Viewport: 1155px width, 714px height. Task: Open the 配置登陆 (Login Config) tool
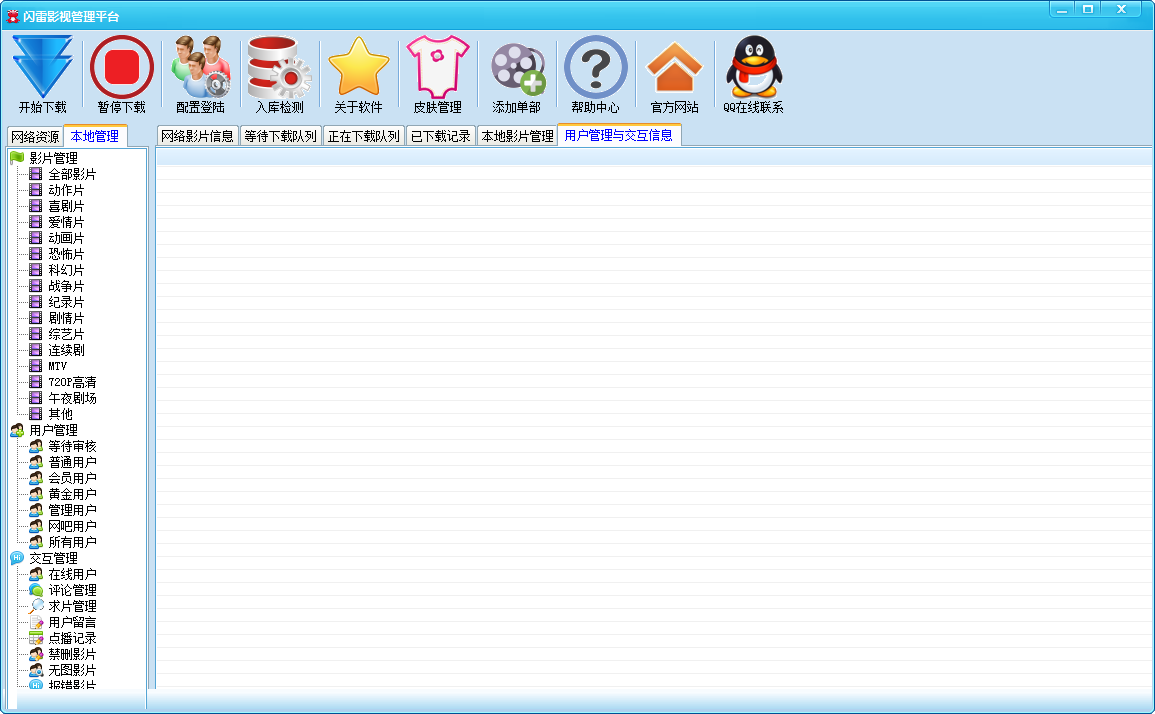click(199, 70)
